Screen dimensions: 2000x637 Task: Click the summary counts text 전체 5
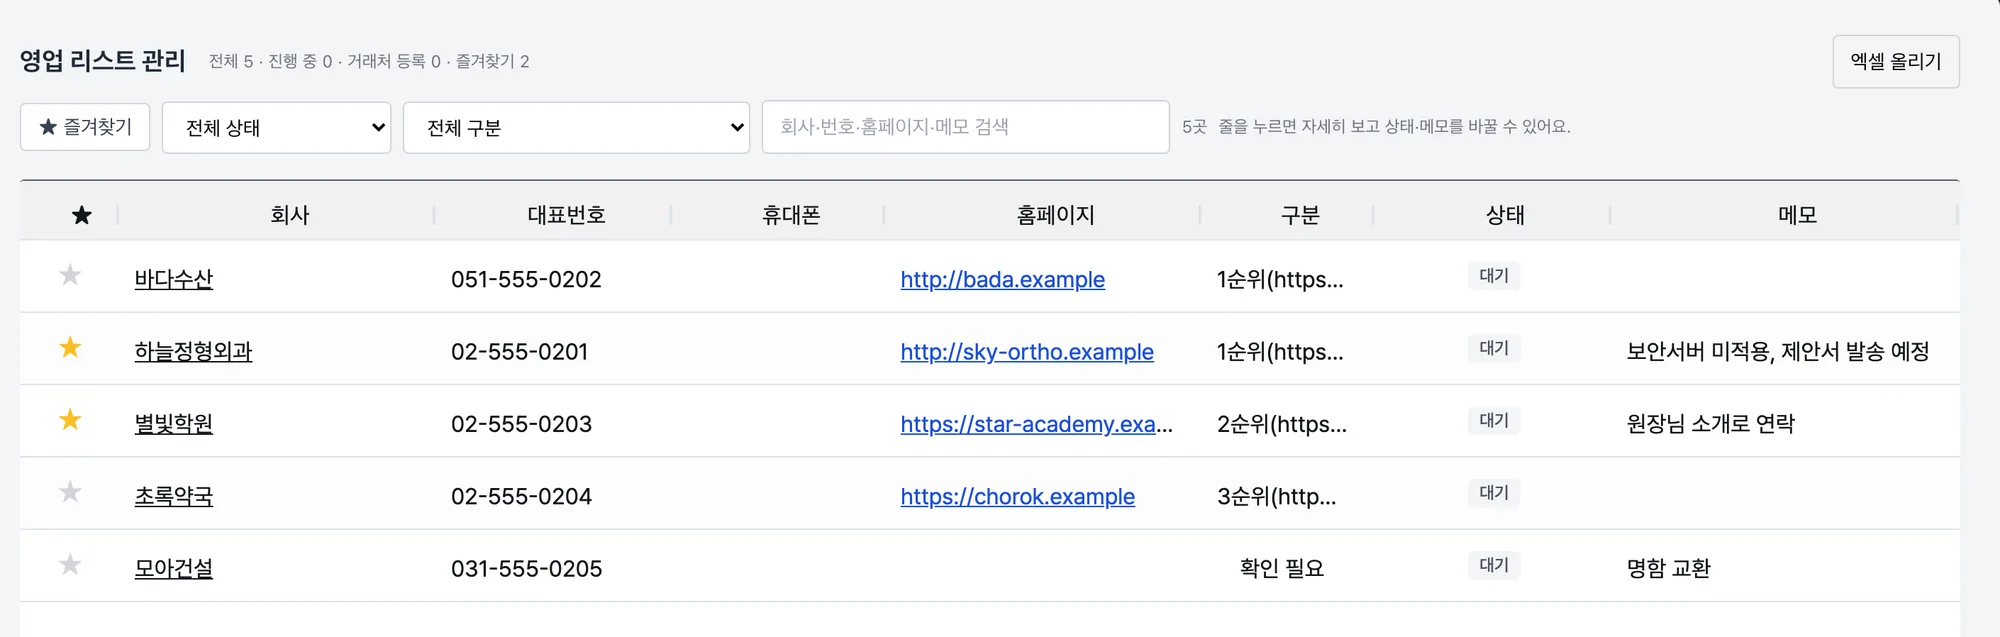pos(231,61)
